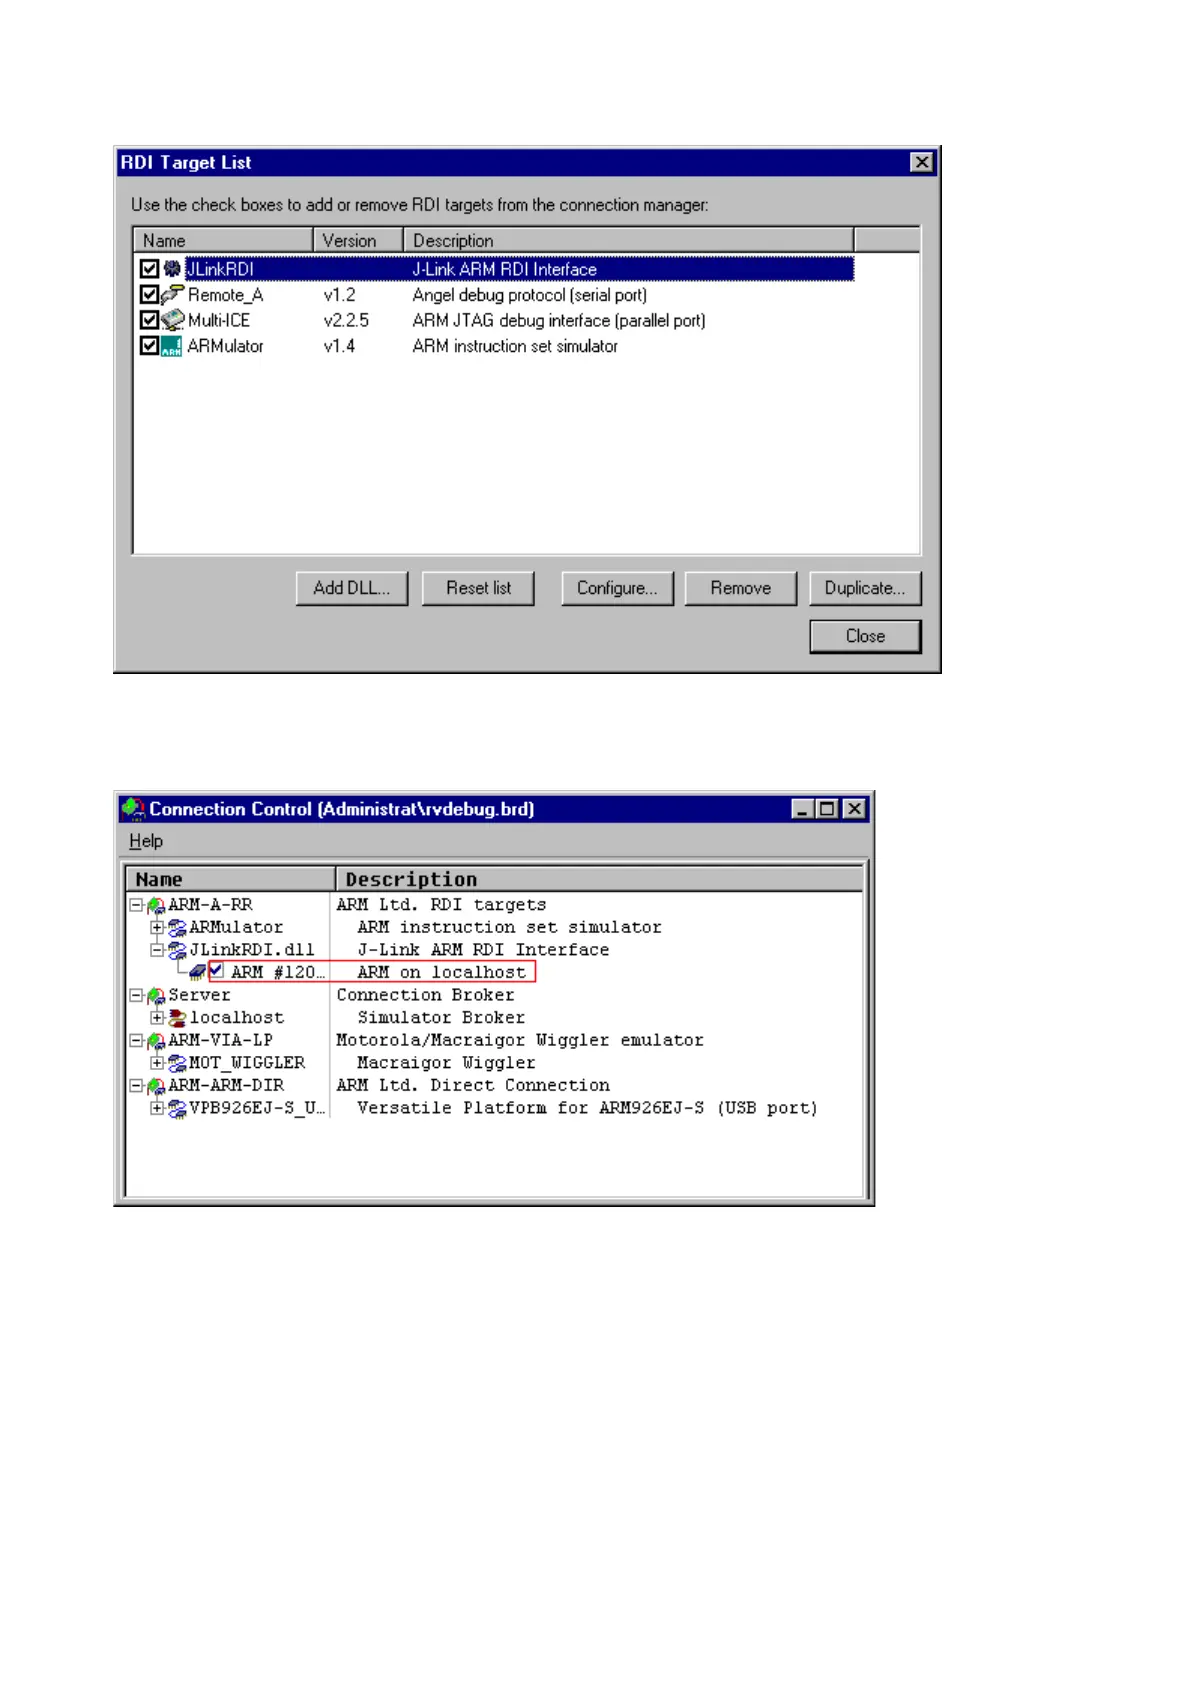Select the Server tree label
Image resolution: width=1190 pixels, height=1684 pixels.
199,995
